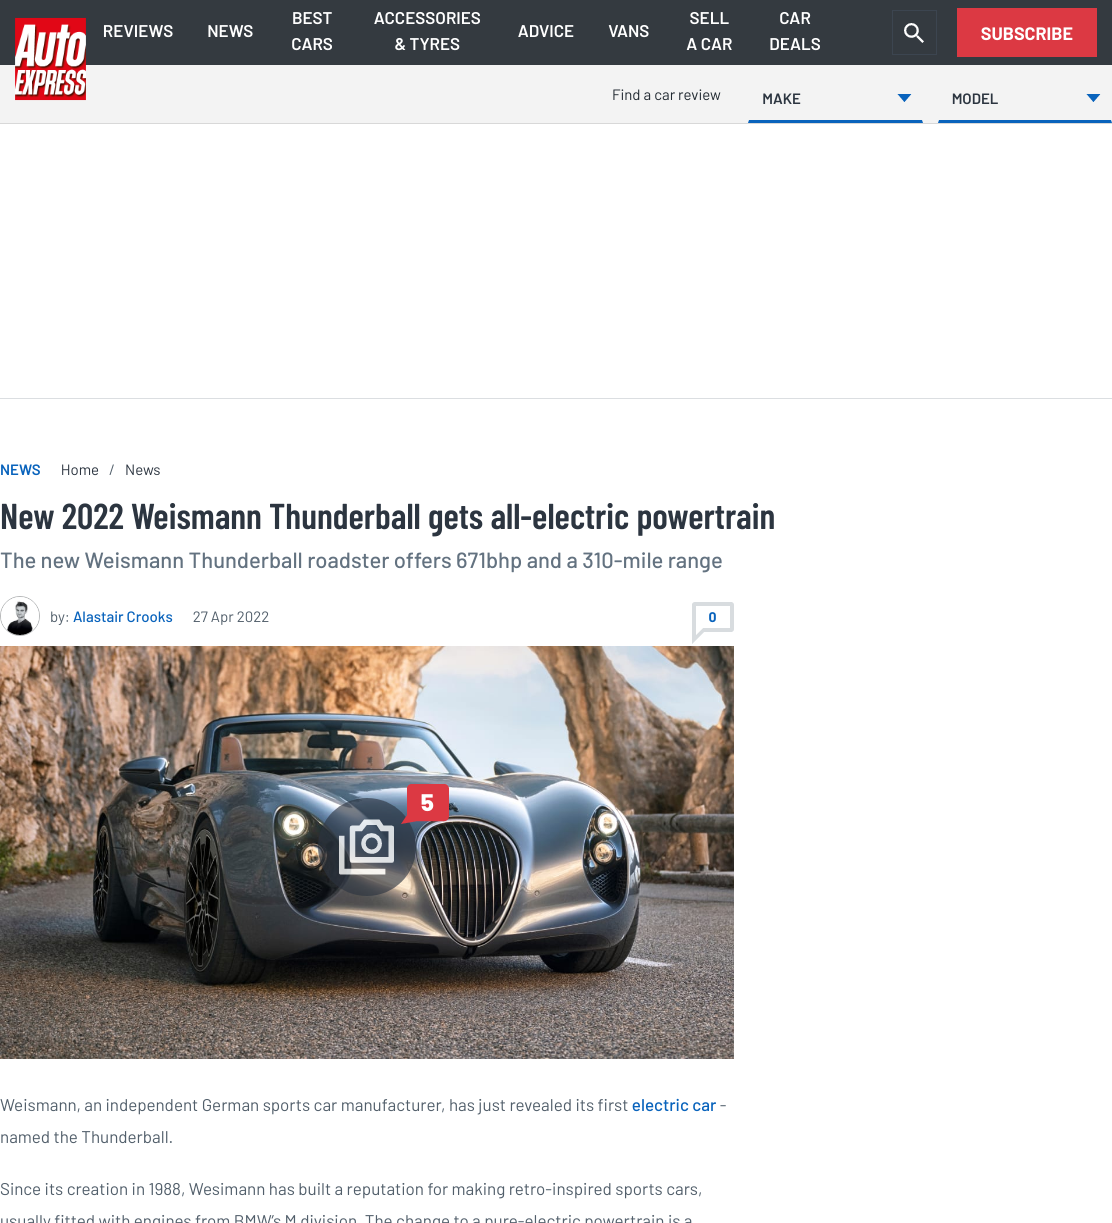Click the red 5 photo count badge
Viewport: 1112px width, 1223px height.
[427, 803]
